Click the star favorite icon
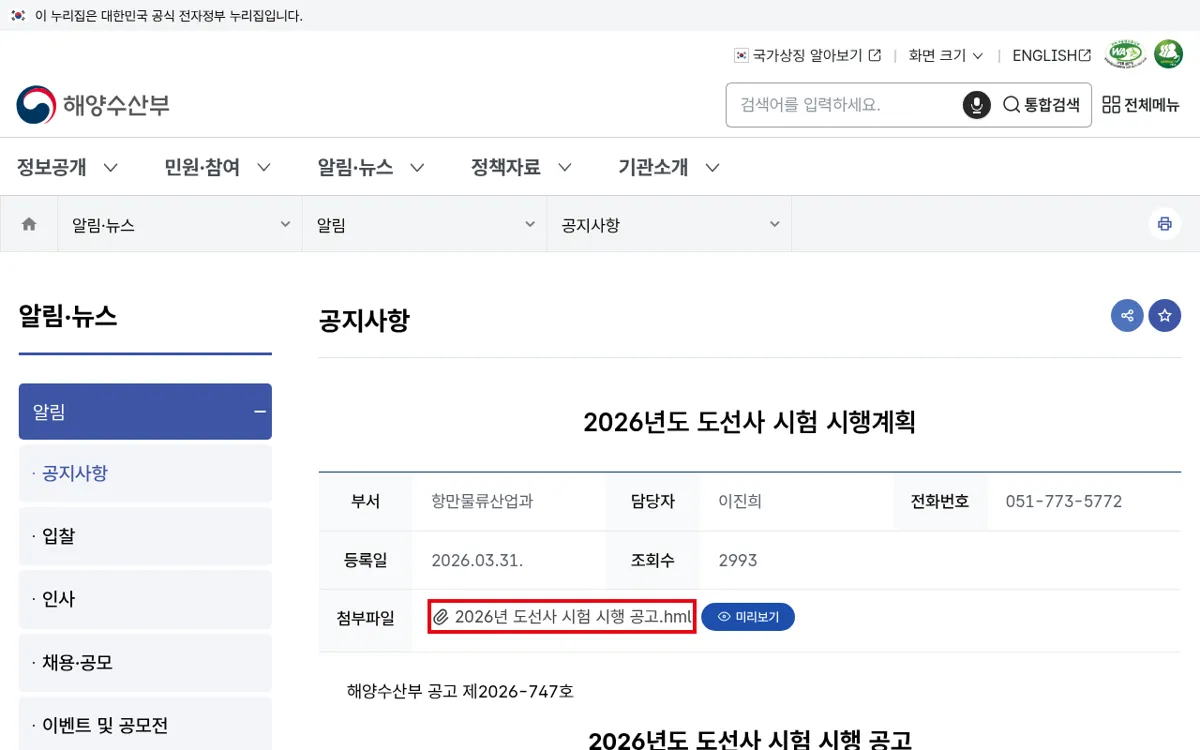The image size is (1200, 750). pos(1164,316)
